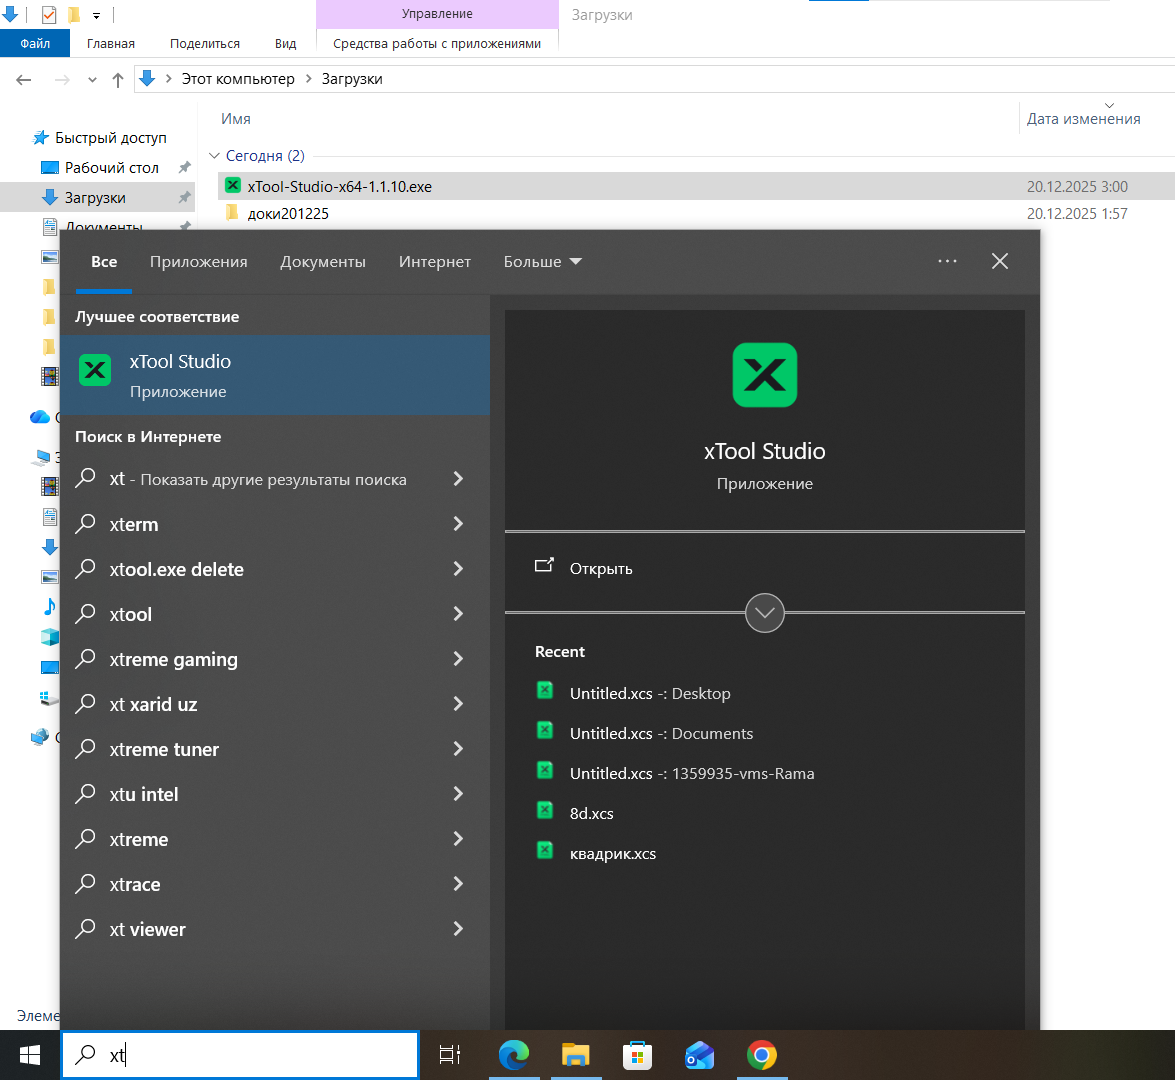Viewport: 1175px width, 1080px height.
Task: Go up one folder level in Explorer
Action: 118,79
